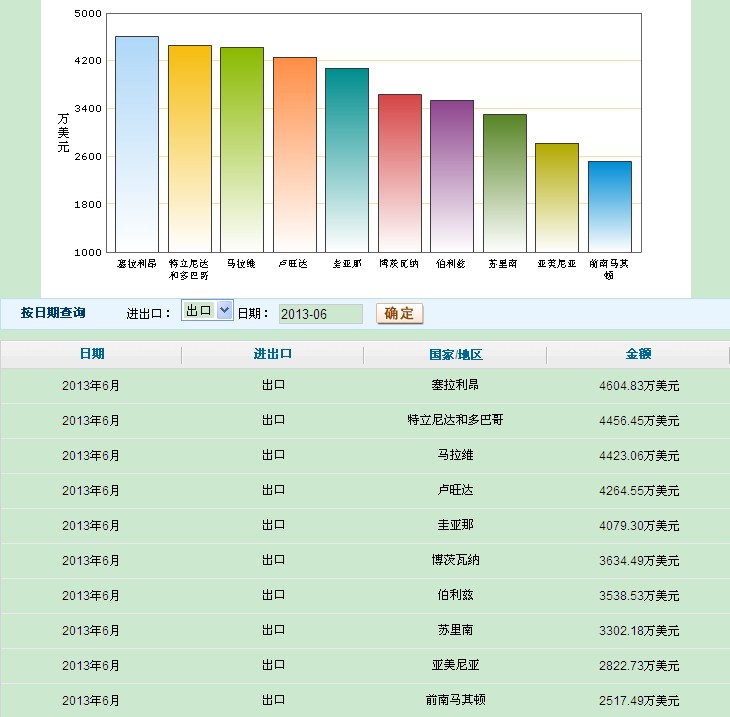Click the light blue 塞拉利昂 bar
Screen dimensions: 730x717
tap(137, 144)
